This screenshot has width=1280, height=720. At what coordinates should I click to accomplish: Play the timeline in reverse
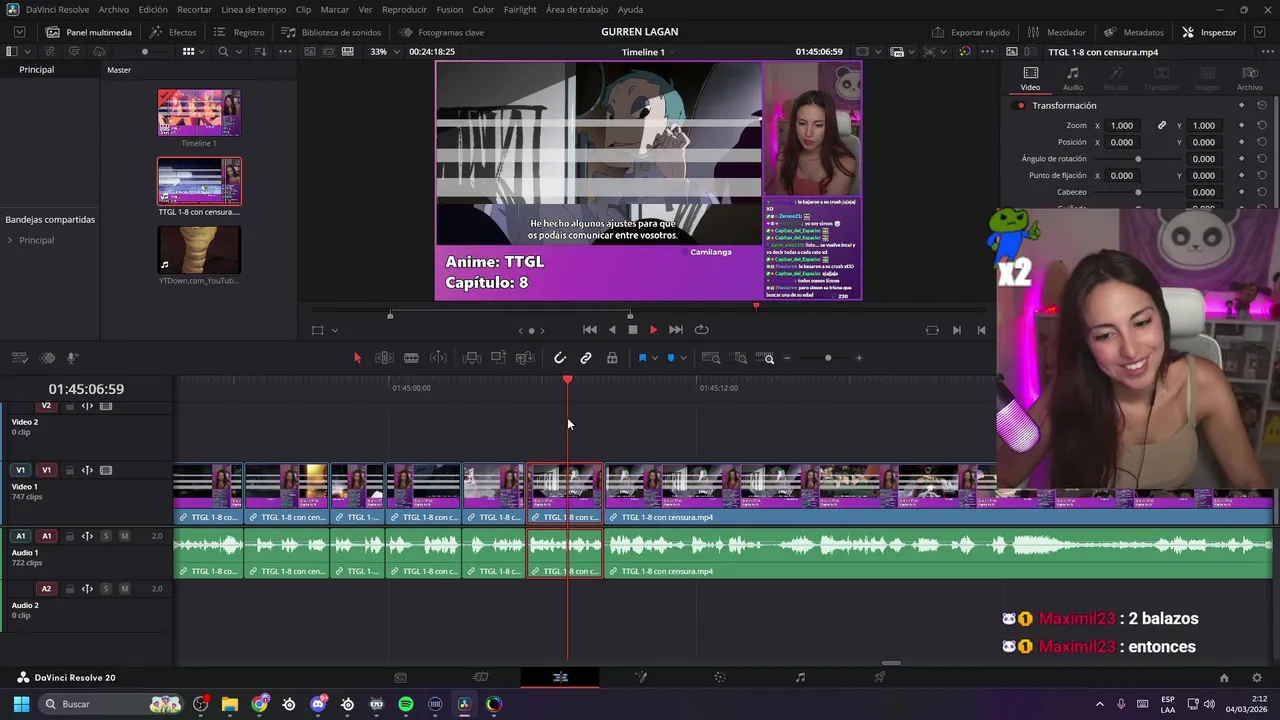(612, 330)
